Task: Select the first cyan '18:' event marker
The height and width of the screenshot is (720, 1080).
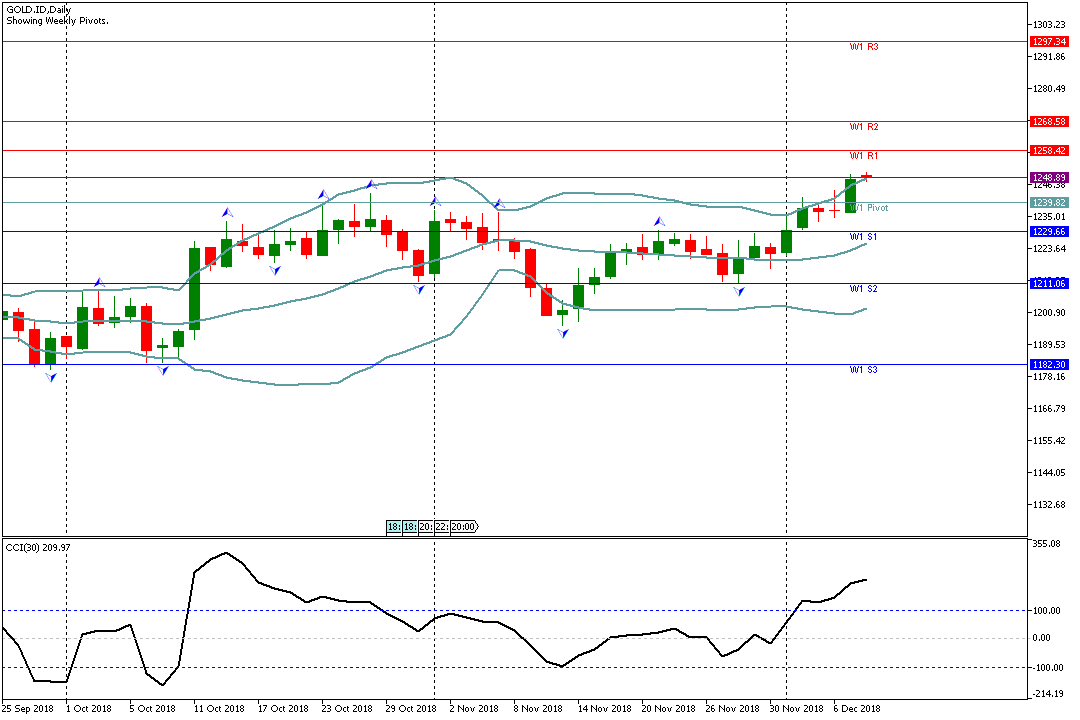Action: coord(394,527)
